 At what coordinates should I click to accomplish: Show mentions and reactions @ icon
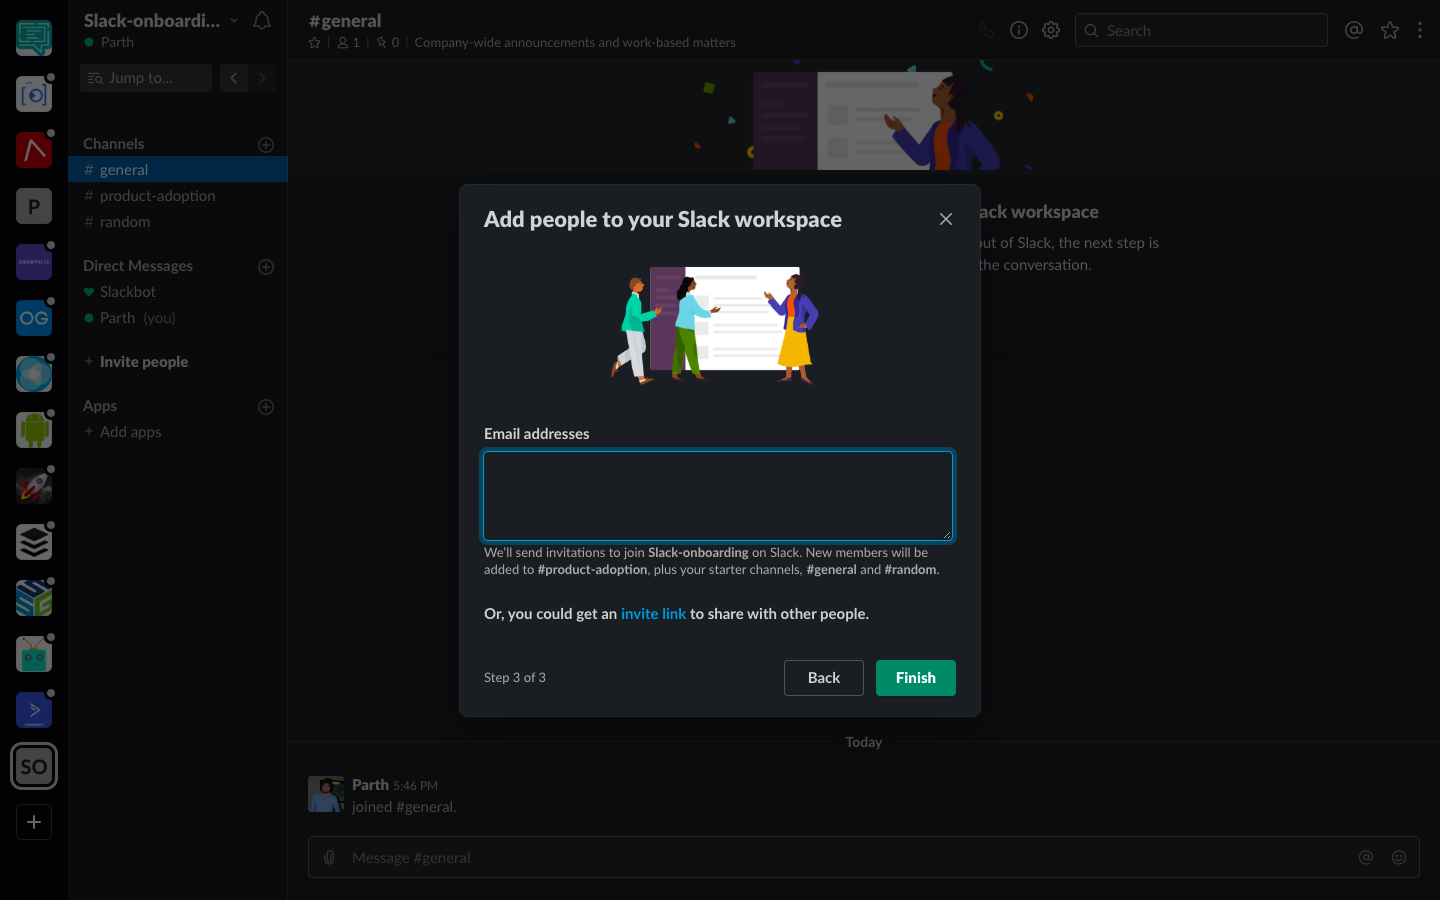click(x=1354, y=30)
